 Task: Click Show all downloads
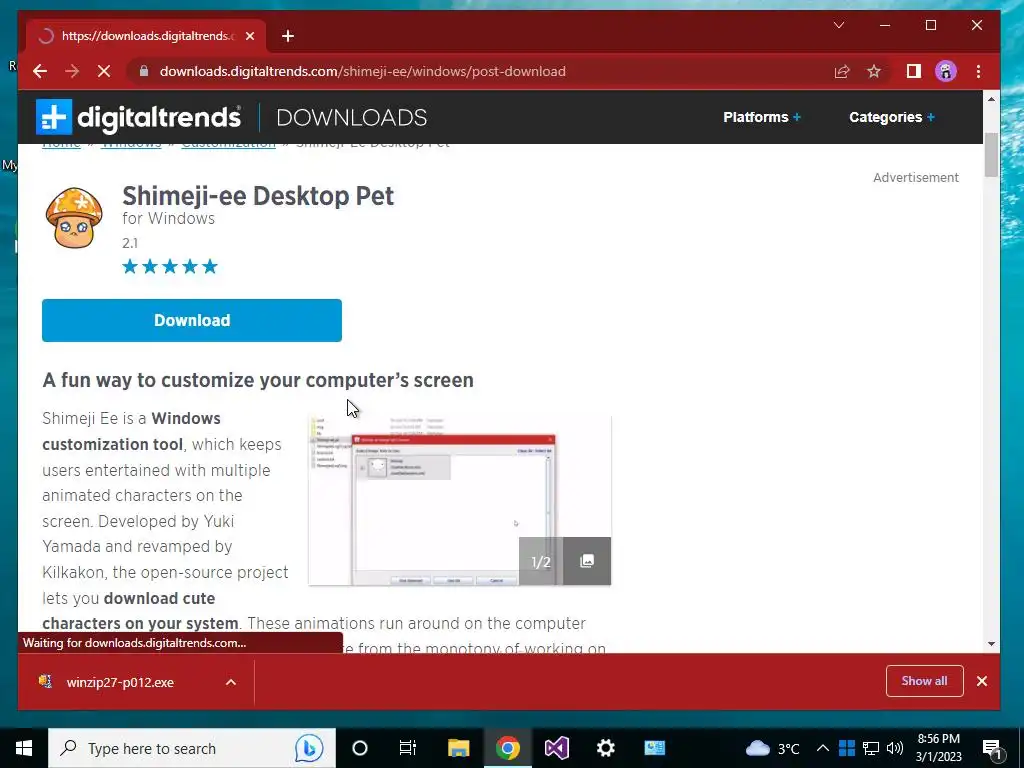coord(924,681)
